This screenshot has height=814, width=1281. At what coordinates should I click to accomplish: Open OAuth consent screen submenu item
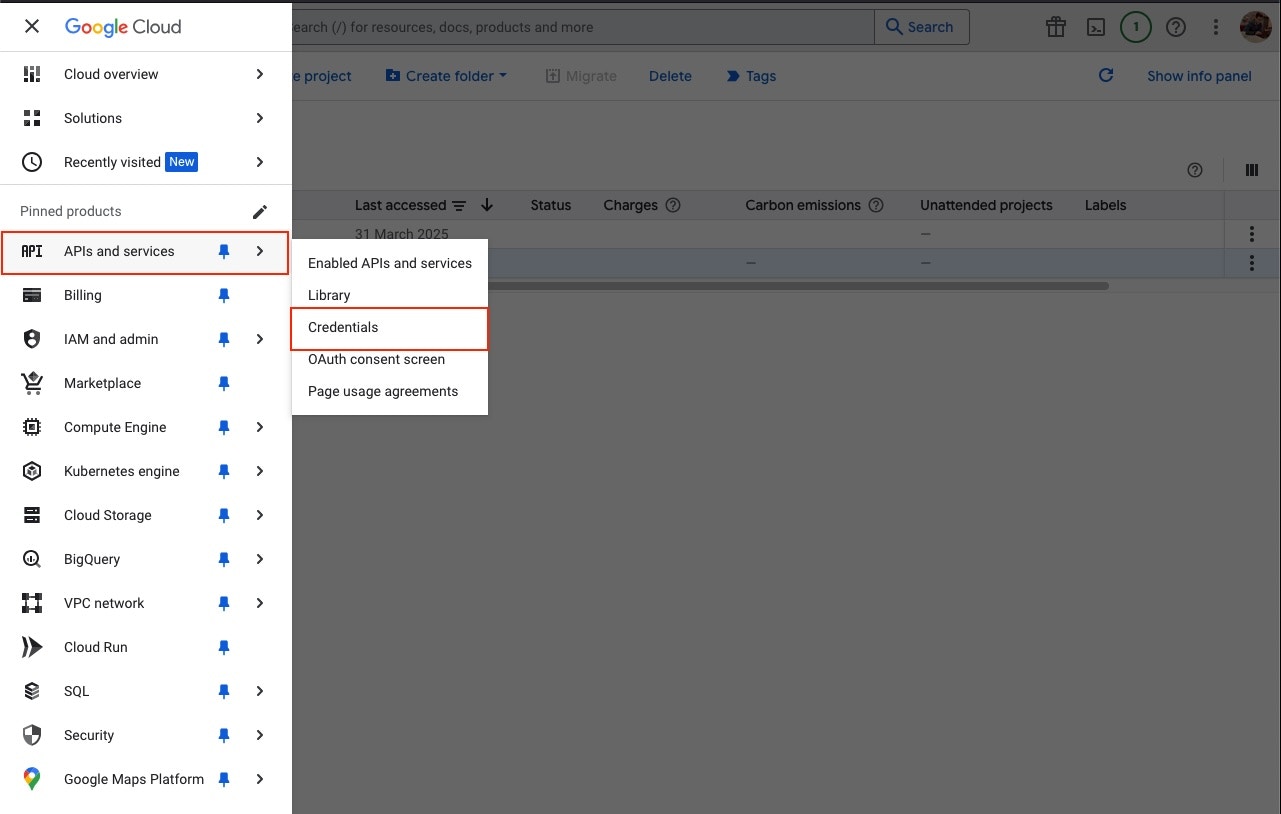click(x=389, y=359)
